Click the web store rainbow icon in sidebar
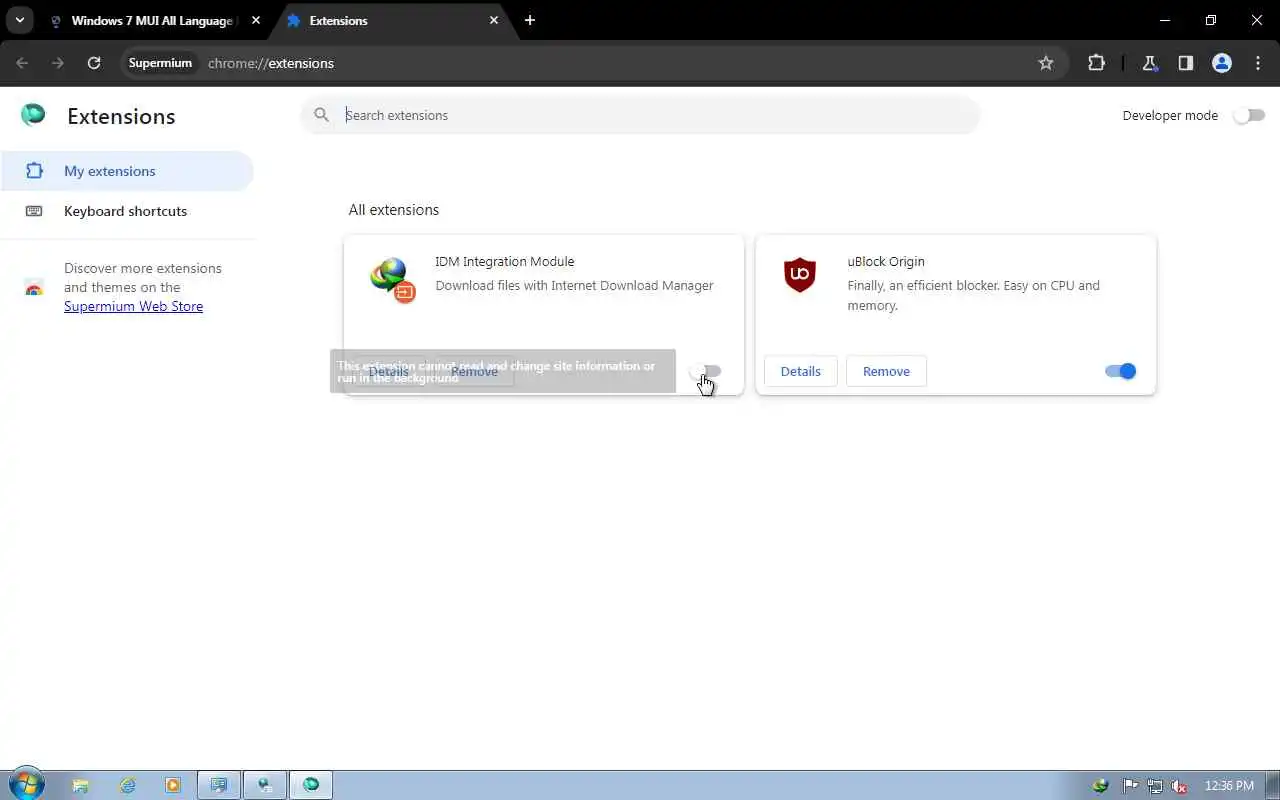 pos(34,288)
